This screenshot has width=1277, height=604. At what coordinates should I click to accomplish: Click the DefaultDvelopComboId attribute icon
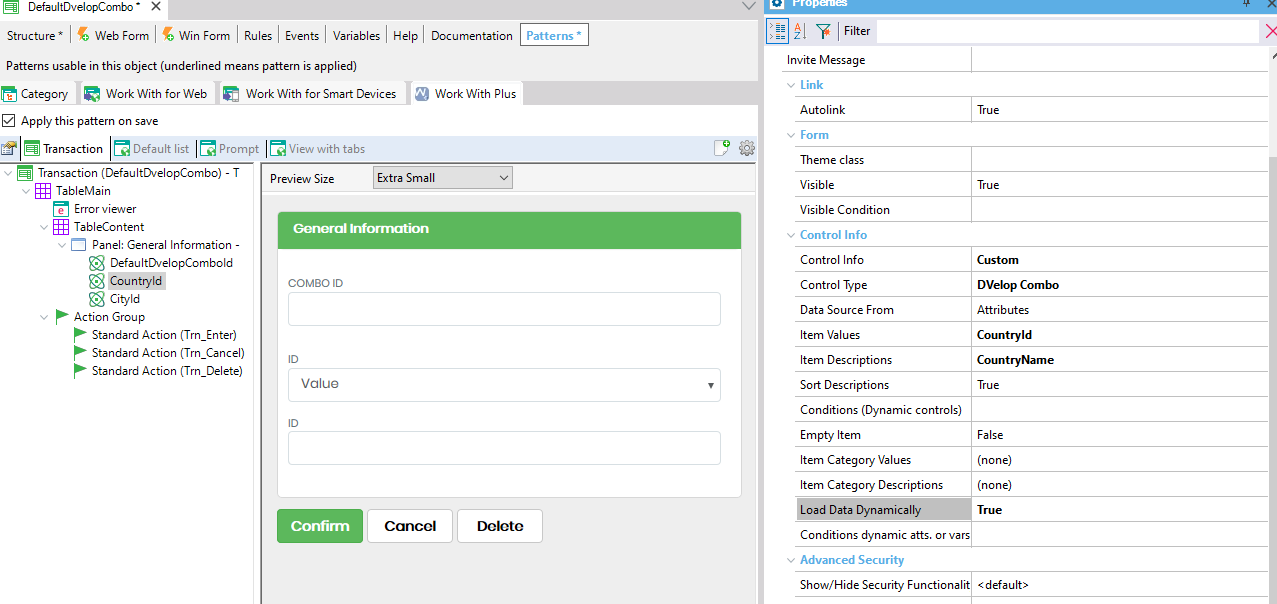tap(97, 263)
